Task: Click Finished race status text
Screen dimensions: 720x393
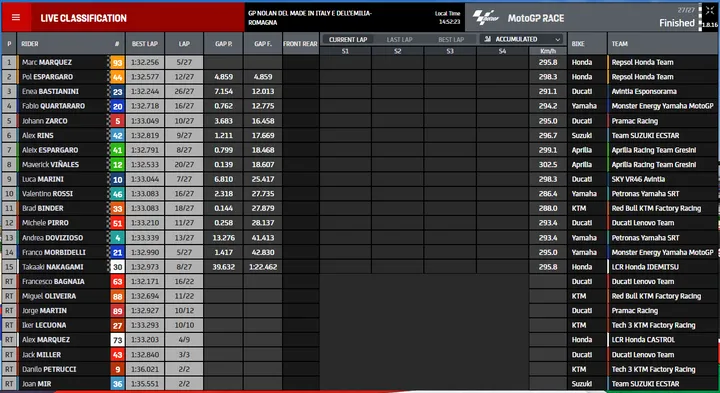Action: [677, 23]
